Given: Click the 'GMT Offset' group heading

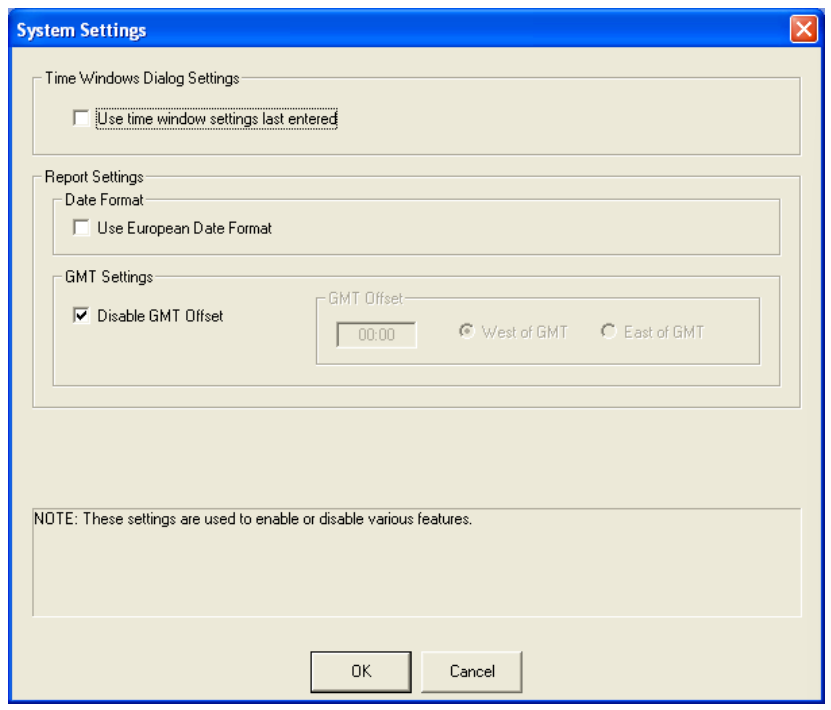Looking at the screenshot, I should point(366,297).
